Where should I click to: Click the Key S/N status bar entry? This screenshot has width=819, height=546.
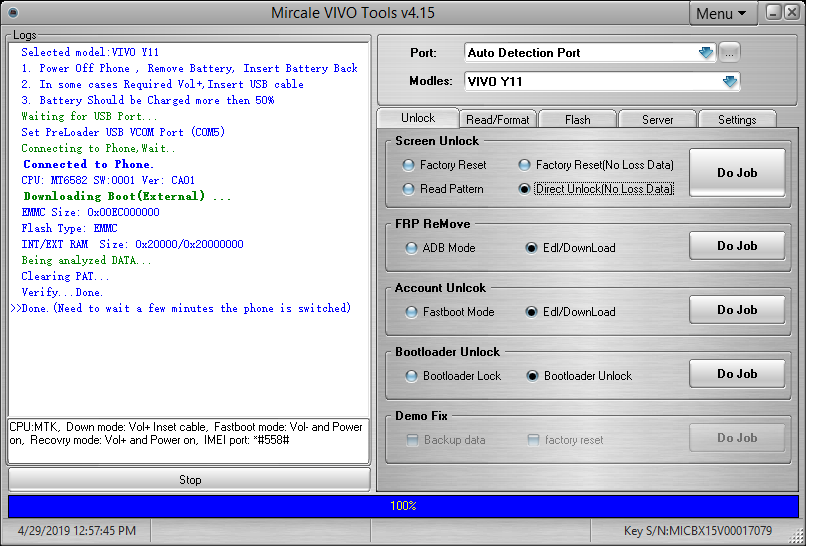697,531
